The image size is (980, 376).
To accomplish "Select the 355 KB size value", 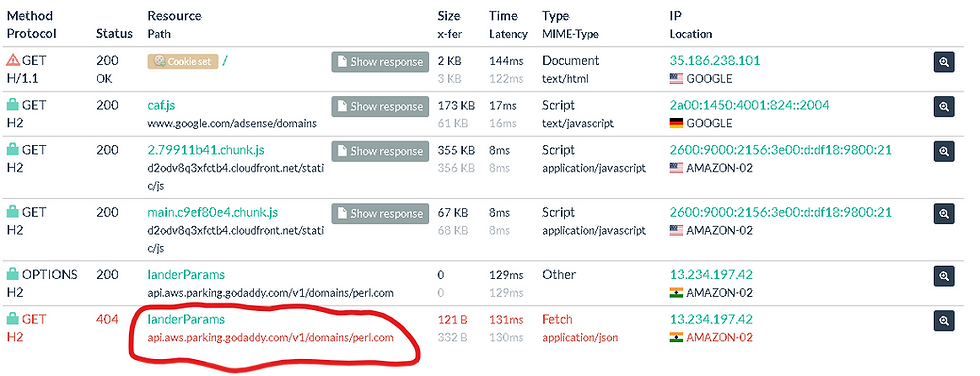I will pos(456,151).
